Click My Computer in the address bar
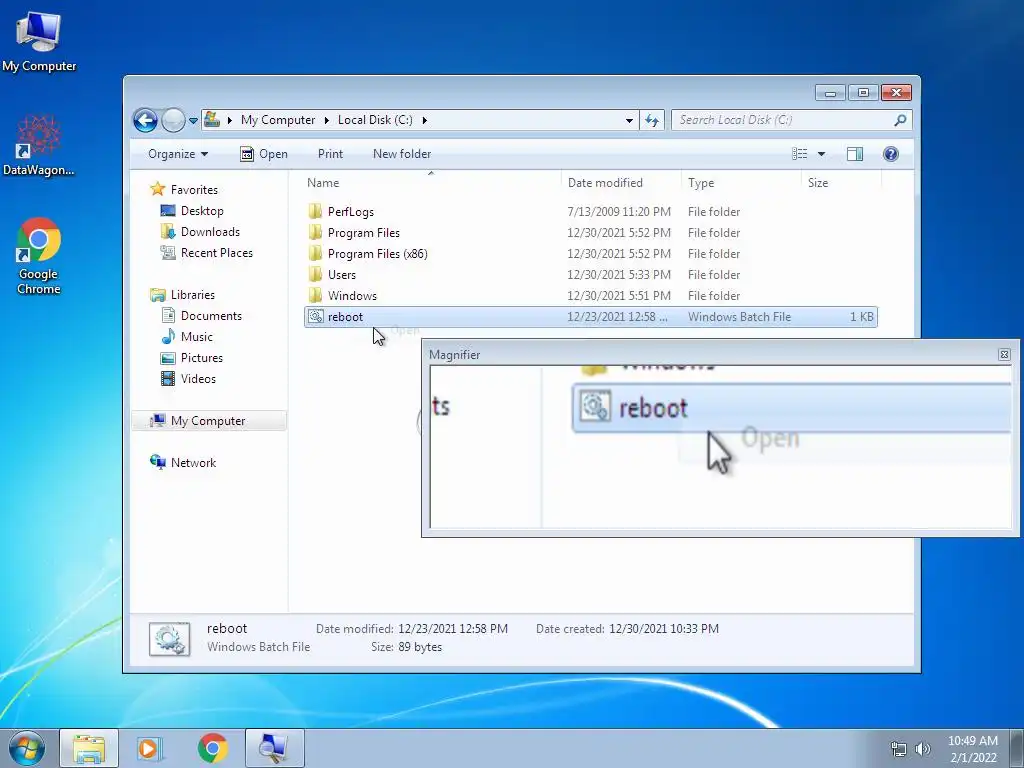1024x768 pixels. tap(278, 120)
